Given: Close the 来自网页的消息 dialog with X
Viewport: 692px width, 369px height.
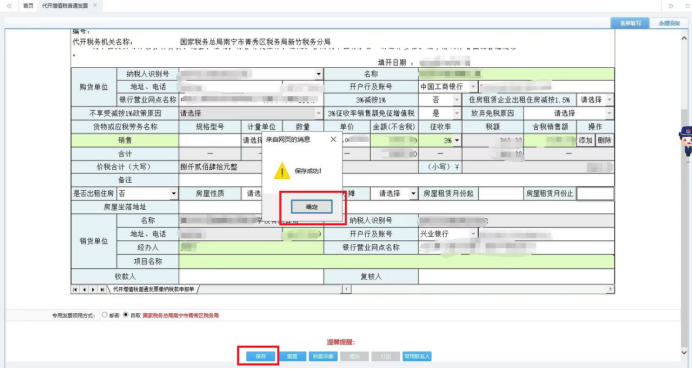Looking at the screenshot, I should click(x=333, y=139).
